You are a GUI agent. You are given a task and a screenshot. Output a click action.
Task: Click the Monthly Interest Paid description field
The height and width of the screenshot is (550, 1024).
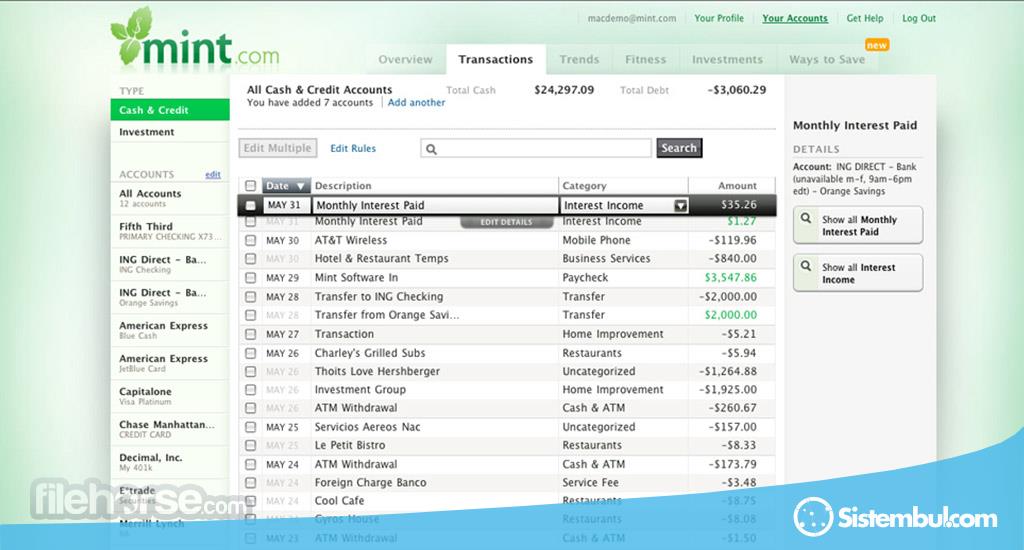pos(435,205)
